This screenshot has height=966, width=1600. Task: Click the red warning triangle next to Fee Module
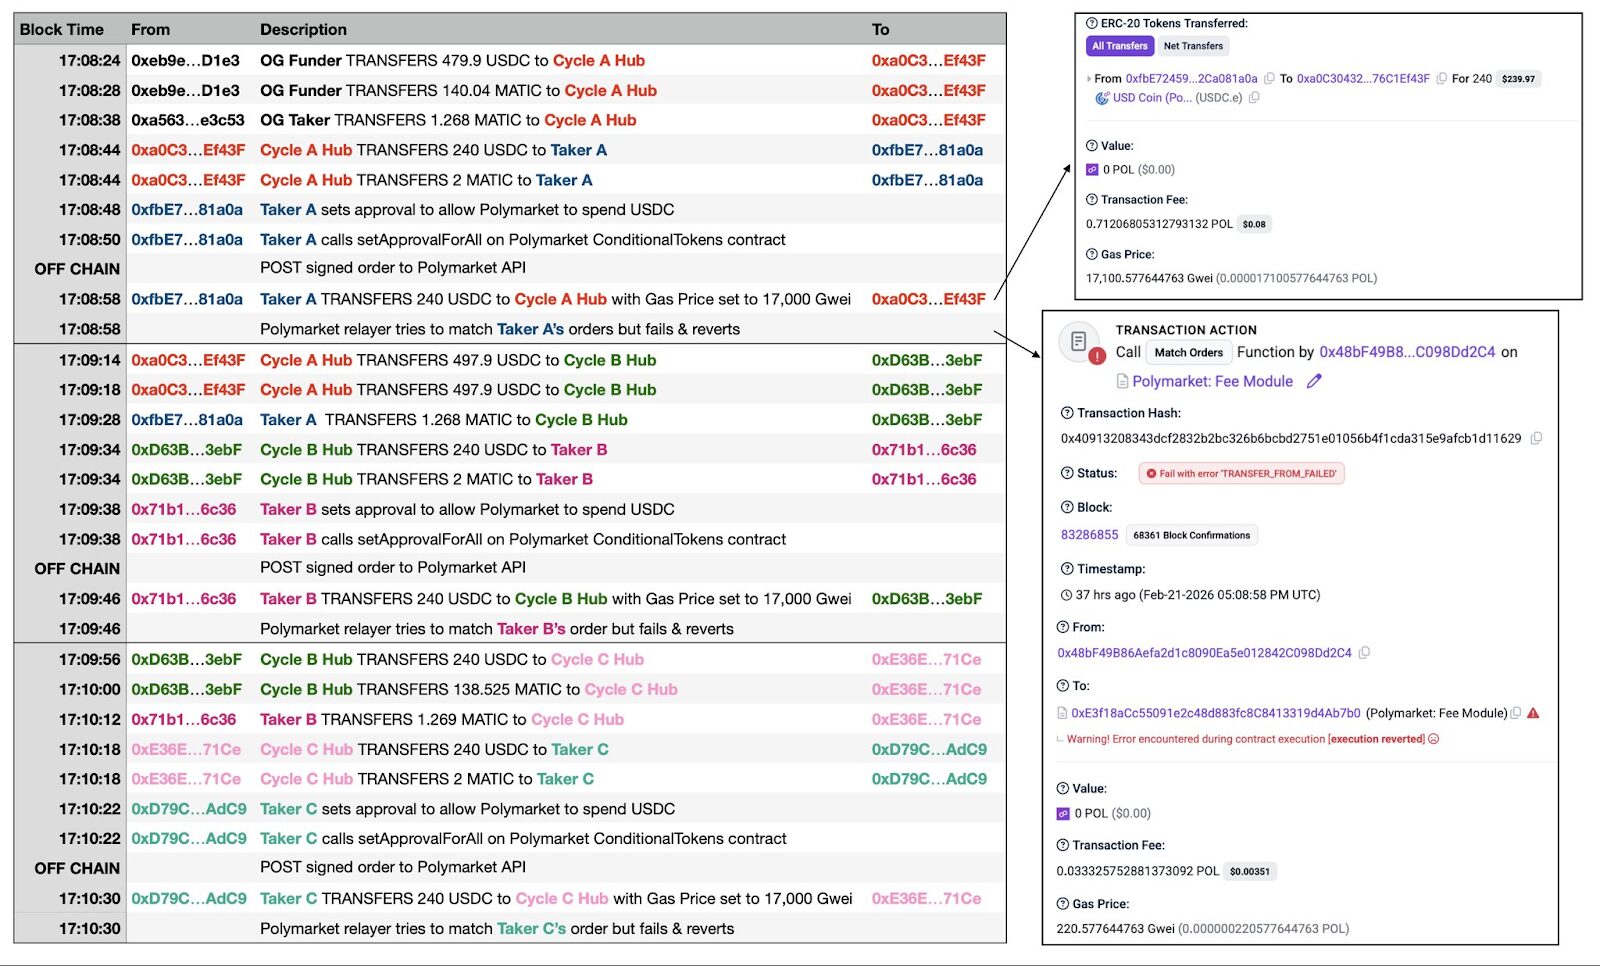(1533, 713)
